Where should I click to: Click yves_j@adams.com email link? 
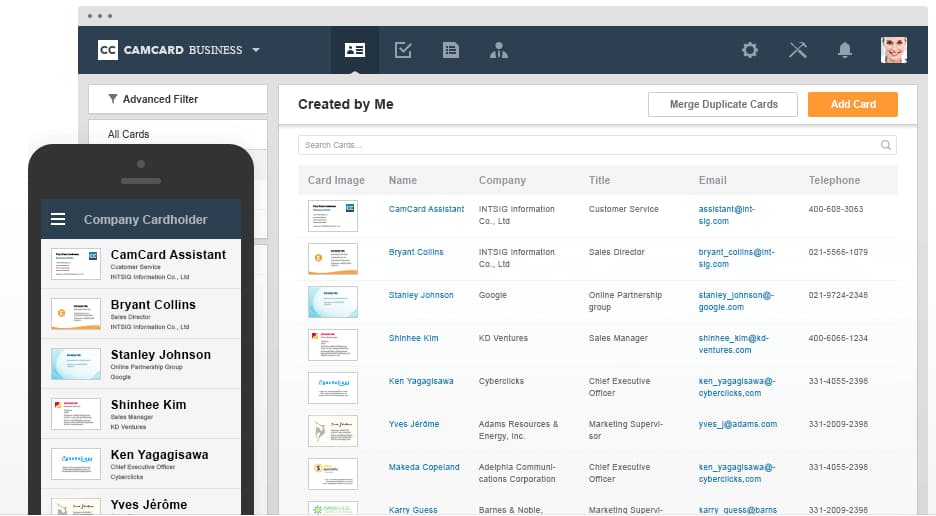(x=738, y=424)
